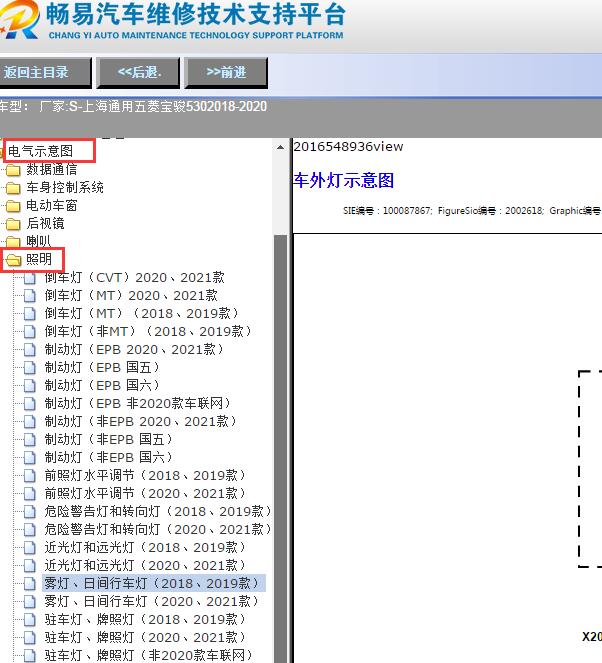The image size is (602, 663).
Task: Select the 照明 tree label
Action: tap(39, 259)
